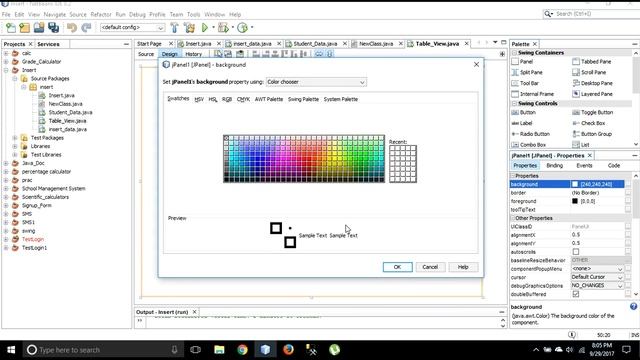Switch to the Source editor view

[x=146, y=54]
